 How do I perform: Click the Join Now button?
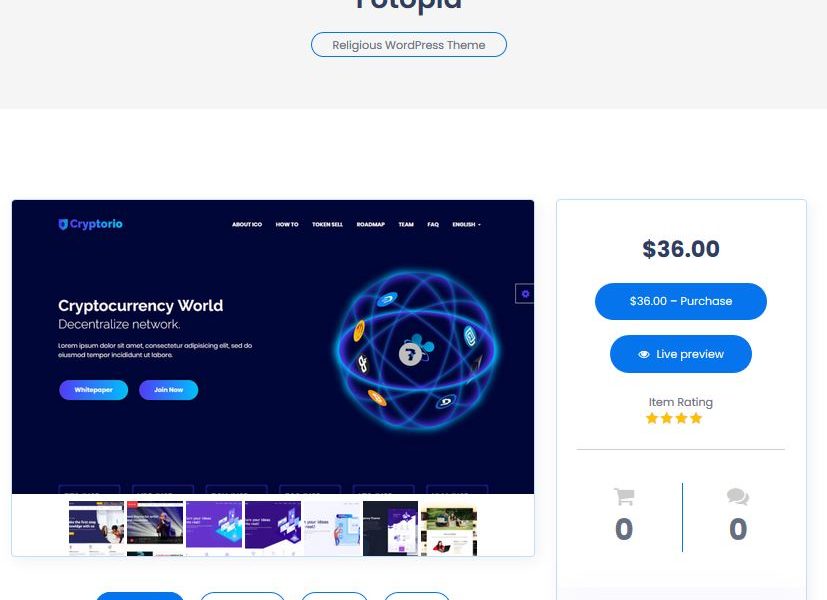[168, 390]
